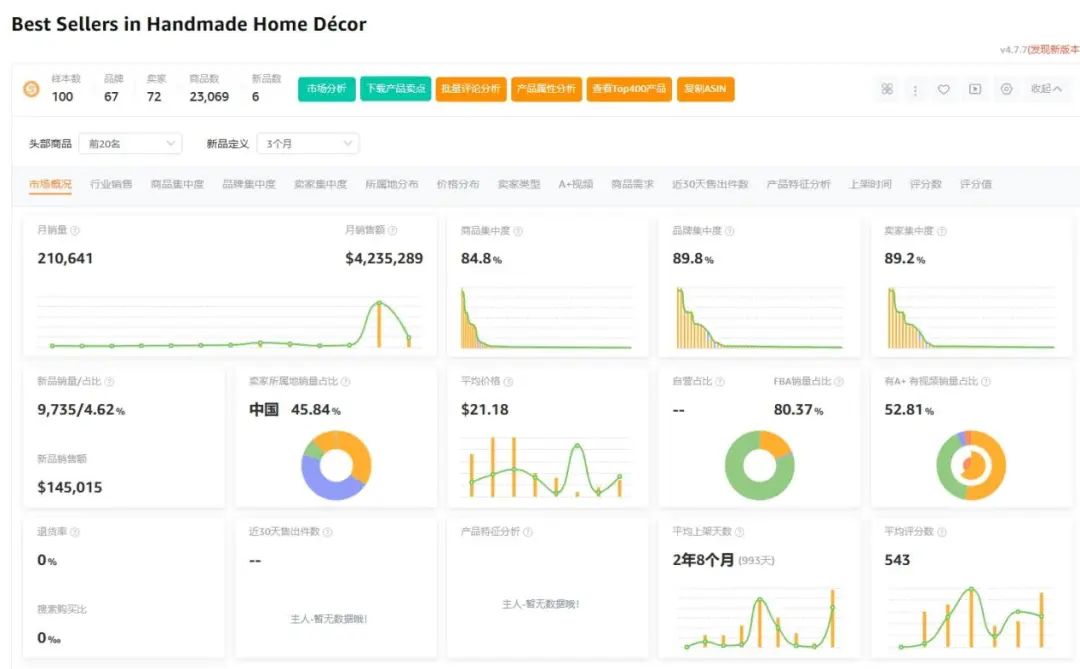Open the 近30天售出件数 tab

coord(710,185)
